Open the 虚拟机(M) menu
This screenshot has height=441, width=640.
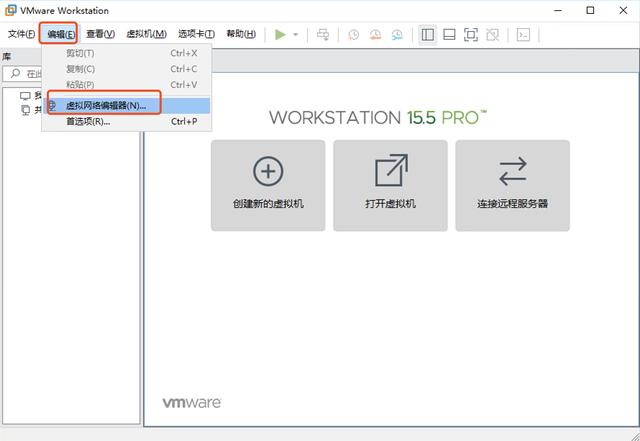coord(147,34)
